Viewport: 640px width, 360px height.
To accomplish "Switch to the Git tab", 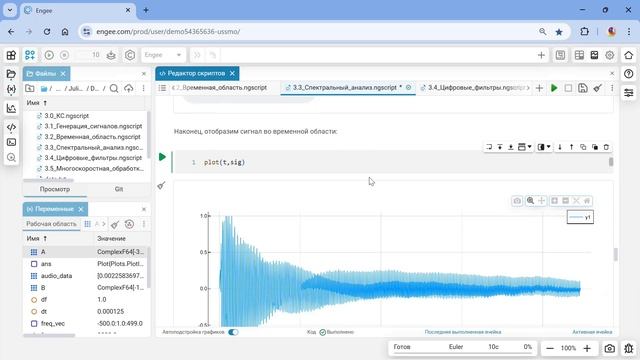I will (x=119, y=189).
